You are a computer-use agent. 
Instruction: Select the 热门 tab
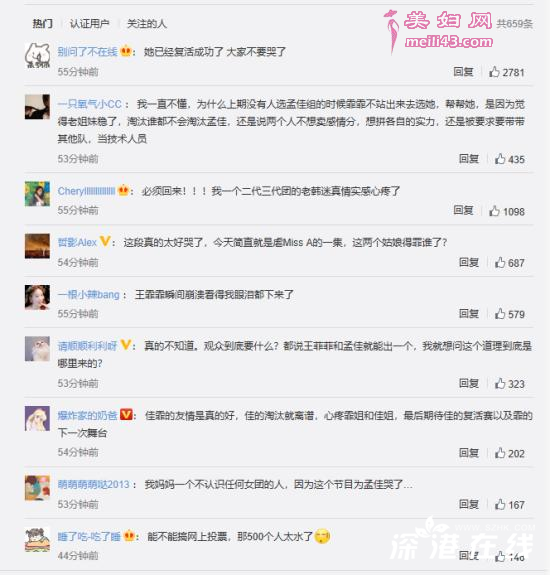(x=43, y=24)
